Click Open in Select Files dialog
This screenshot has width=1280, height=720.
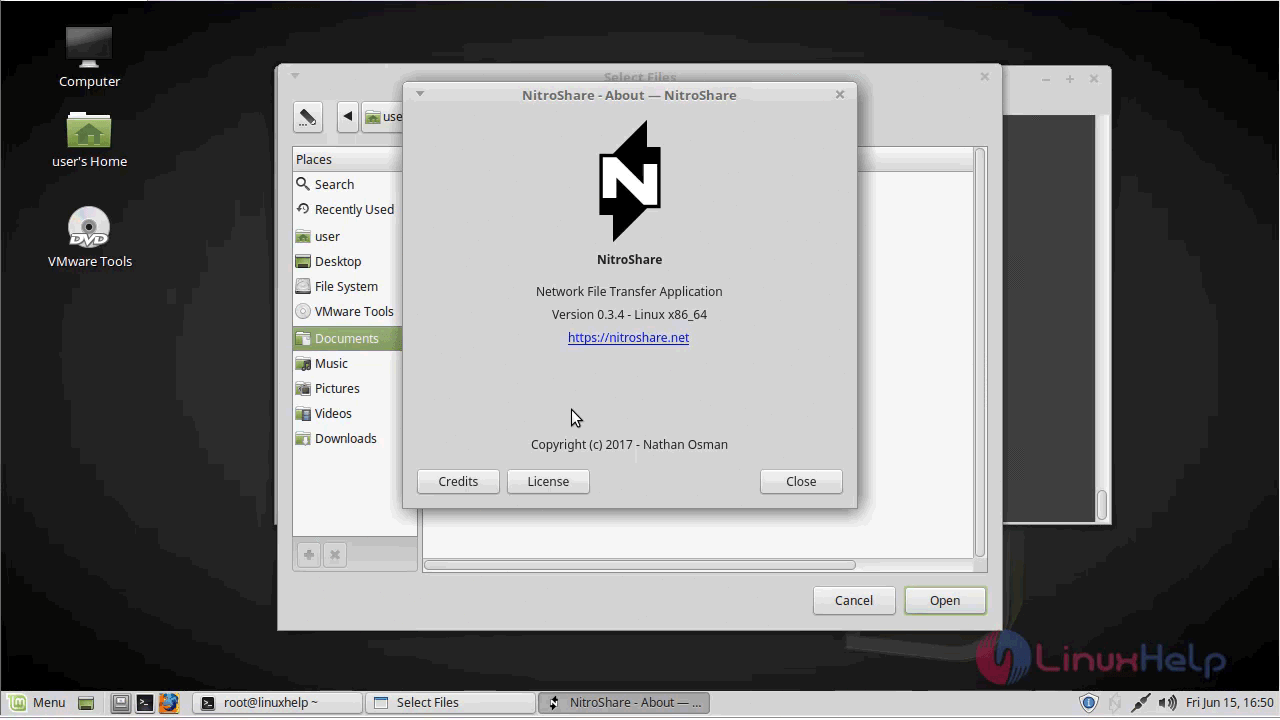[x=945, y=600]
